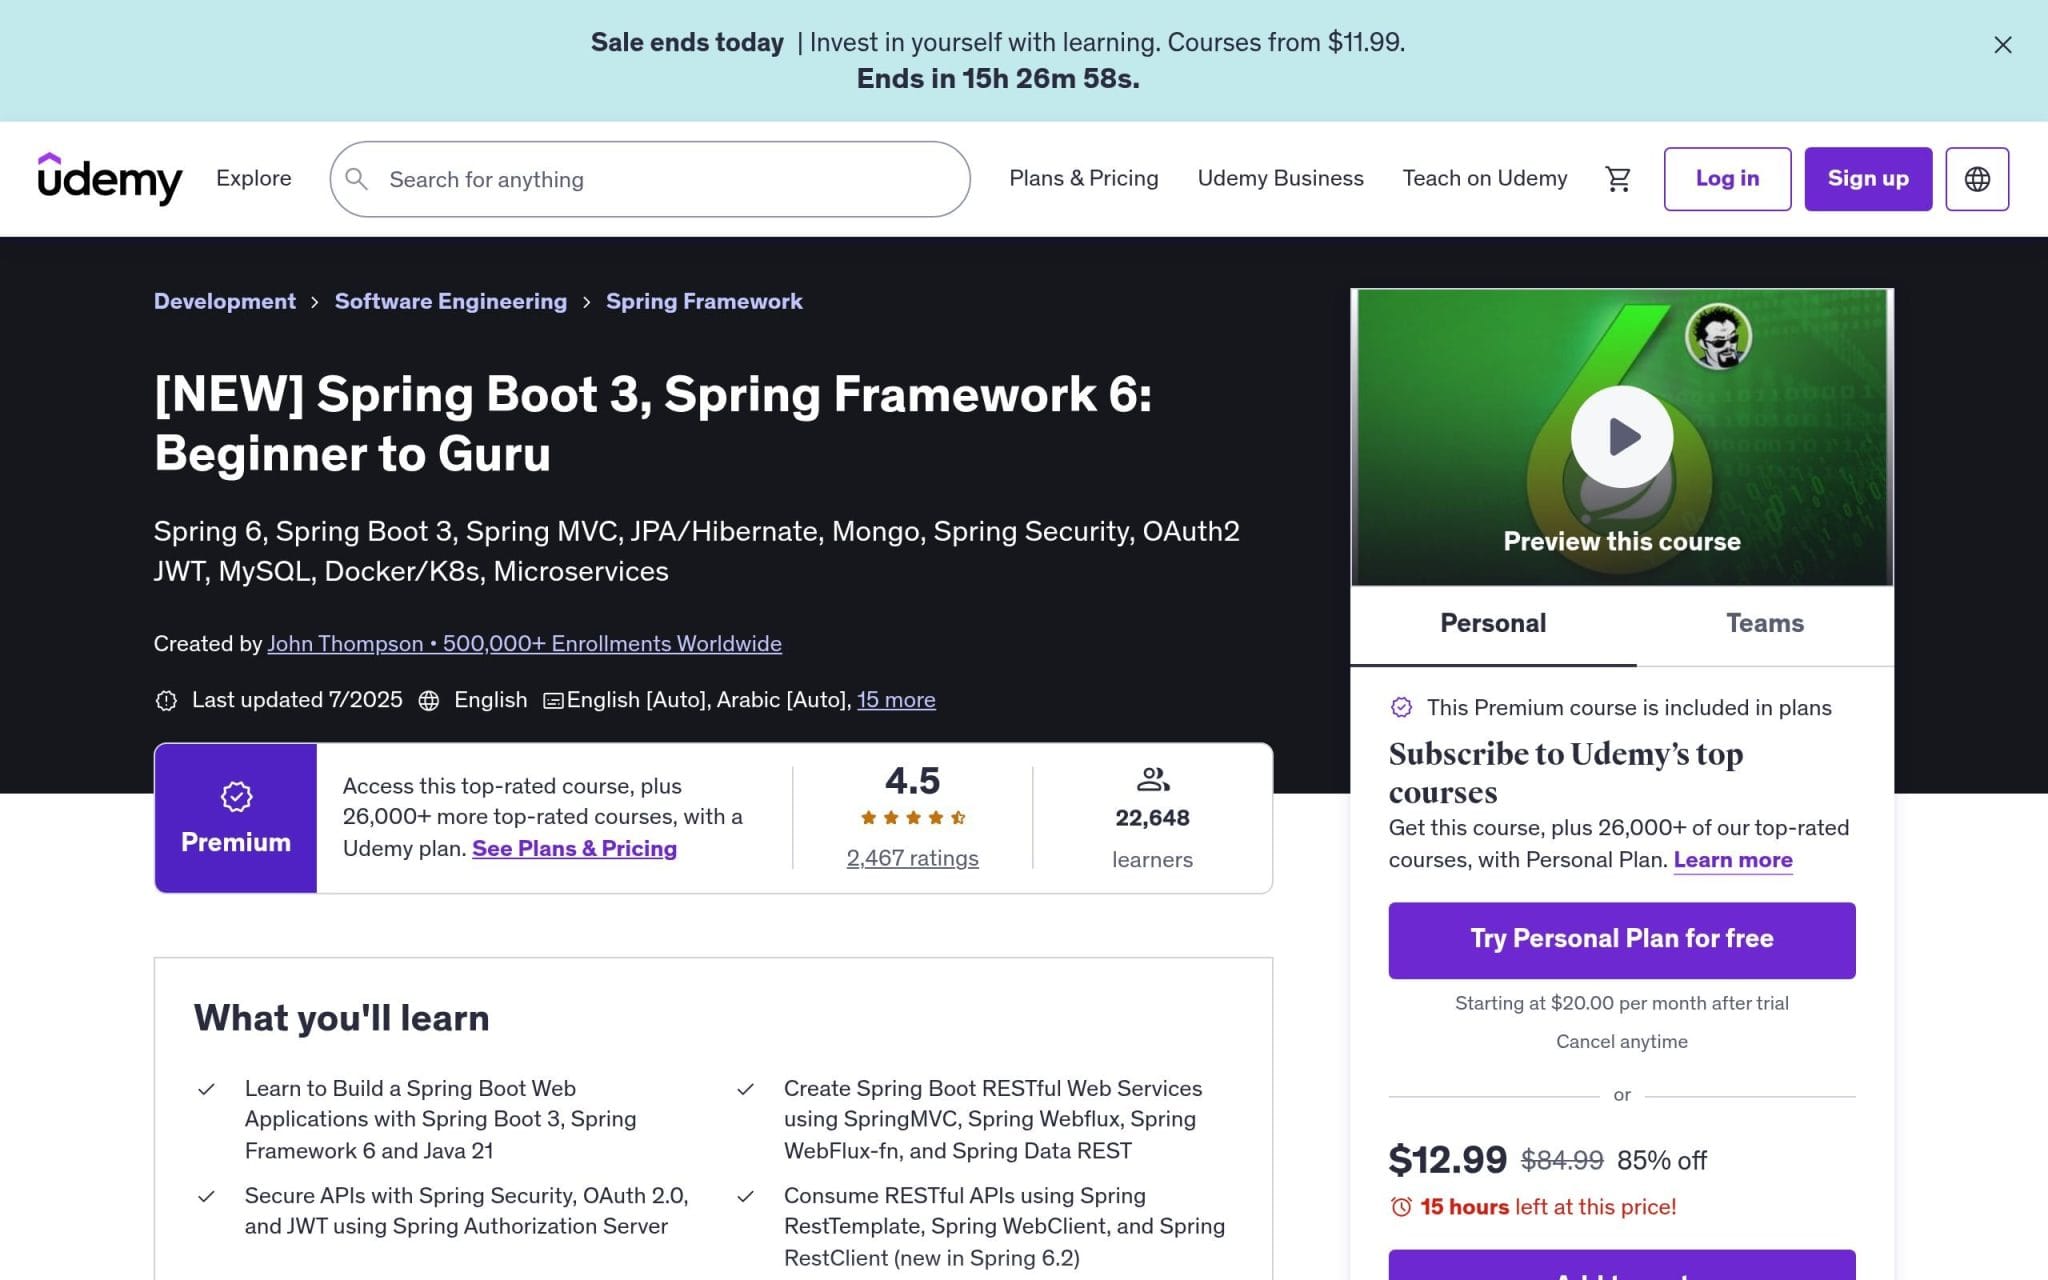Click the 4.5 rating number
This screenshot has width=2048, height=1280.
point(912,780)
